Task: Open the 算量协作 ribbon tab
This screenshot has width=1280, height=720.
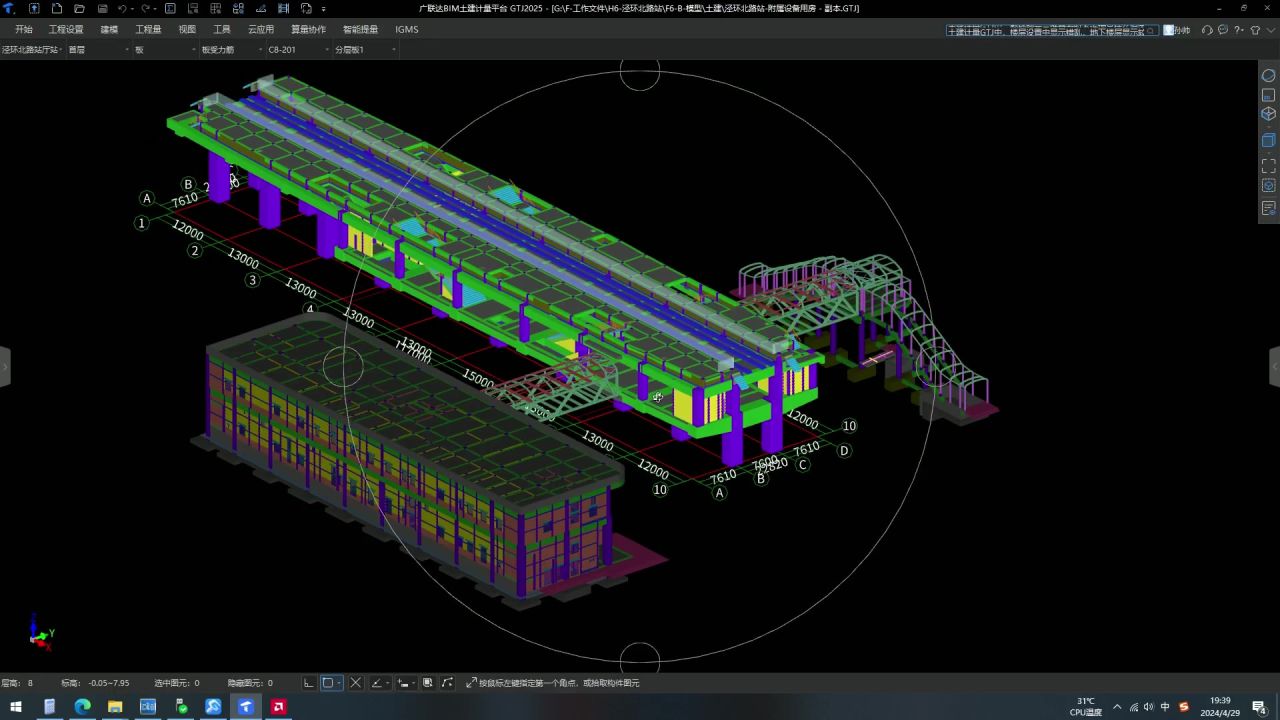Action: tap(308, 29)
